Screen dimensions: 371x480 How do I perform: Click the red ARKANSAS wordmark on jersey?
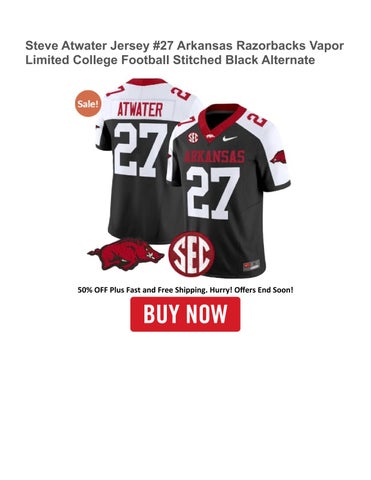[x=214, y=156]
